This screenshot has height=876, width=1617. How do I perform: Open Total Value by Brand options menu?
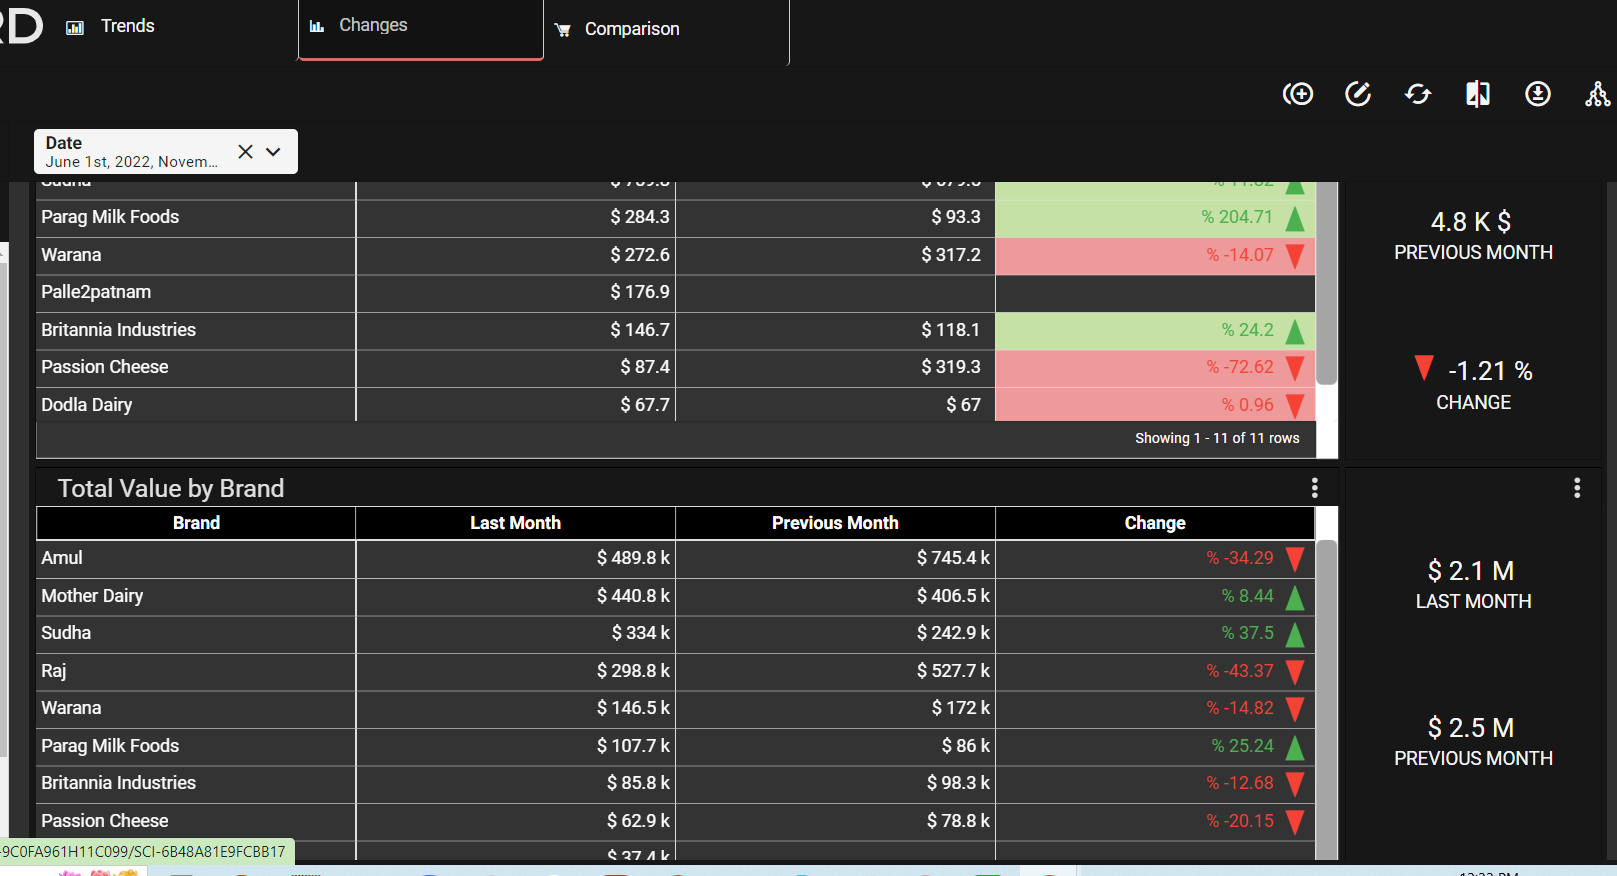(1315, 488)
